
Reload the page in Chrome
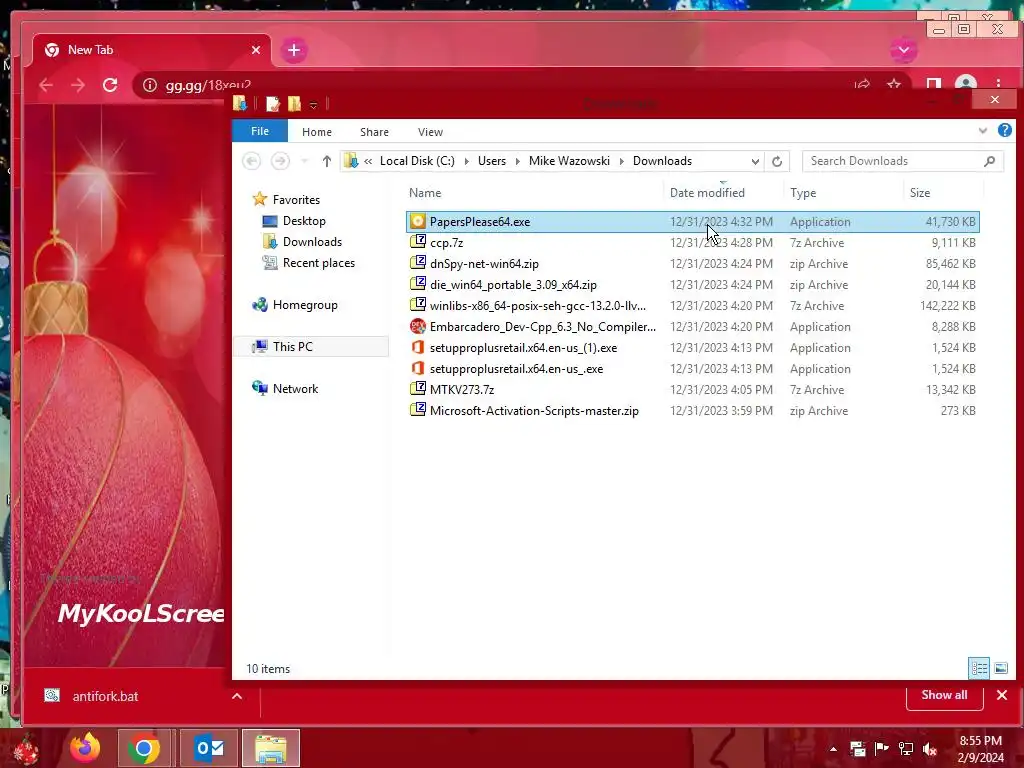(x=110, y=85)
